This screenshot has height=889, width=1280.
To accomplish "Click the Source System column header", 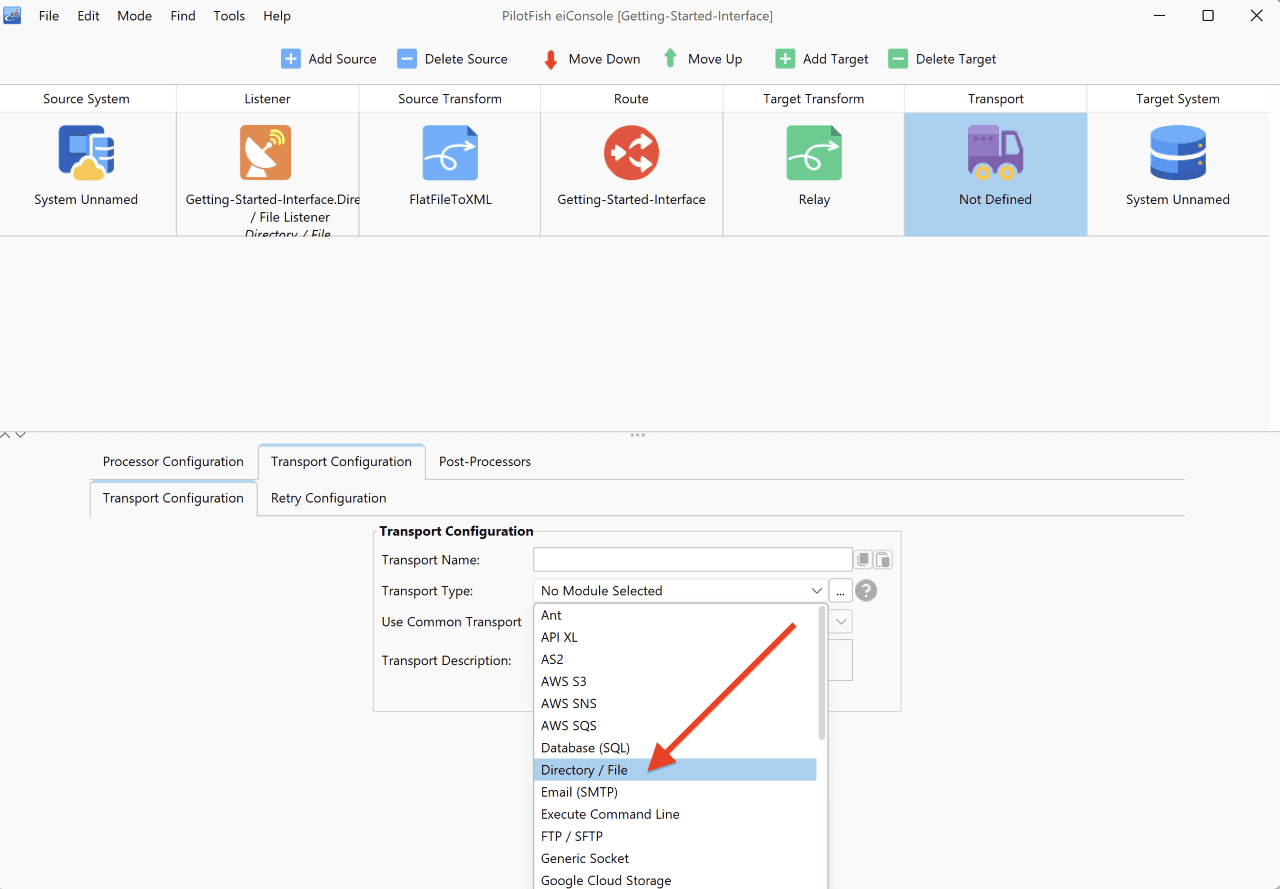I will click(x=87, y=99).
